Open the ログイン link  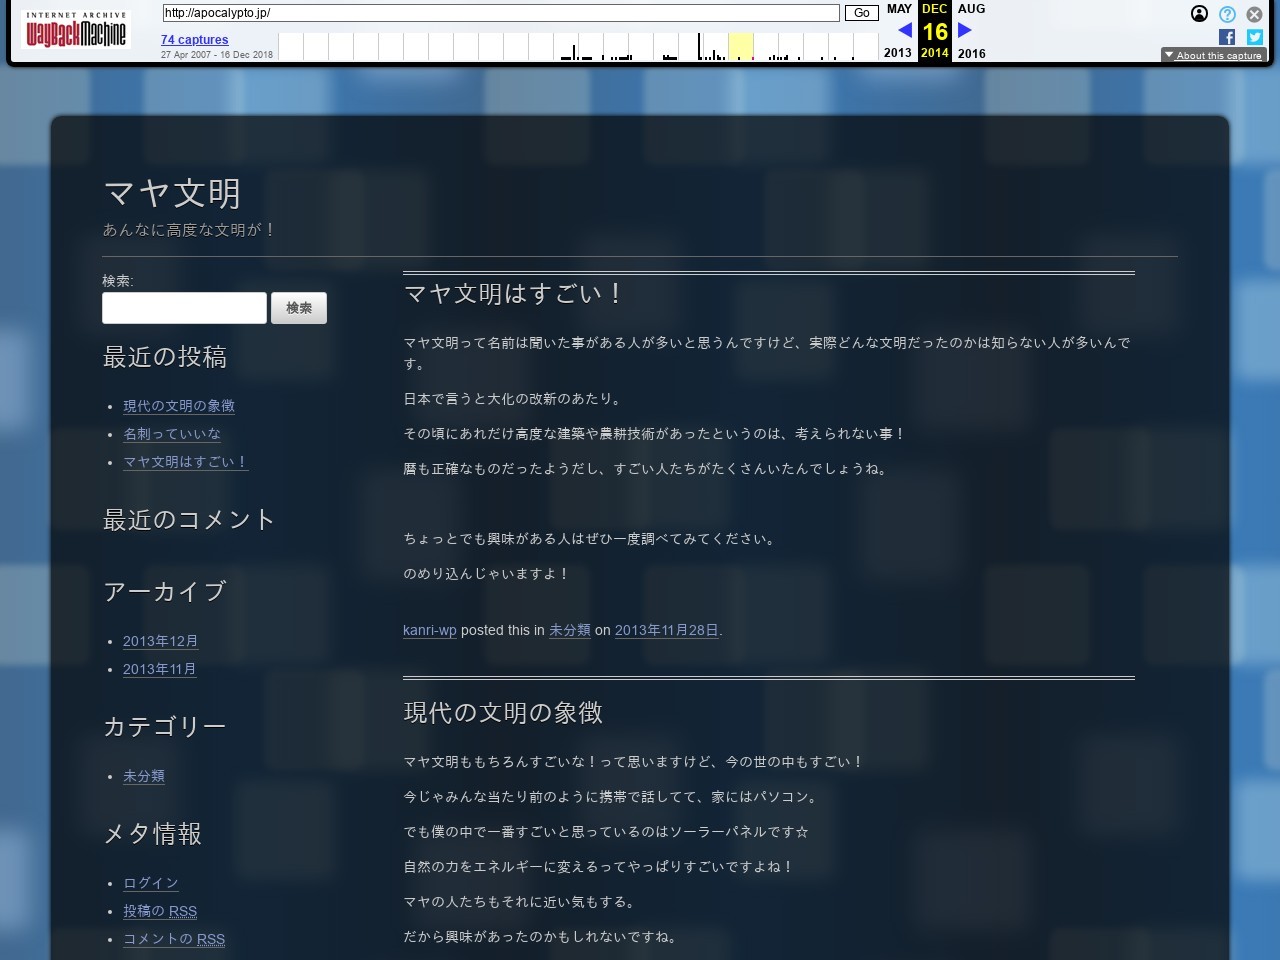pos(150,883)
